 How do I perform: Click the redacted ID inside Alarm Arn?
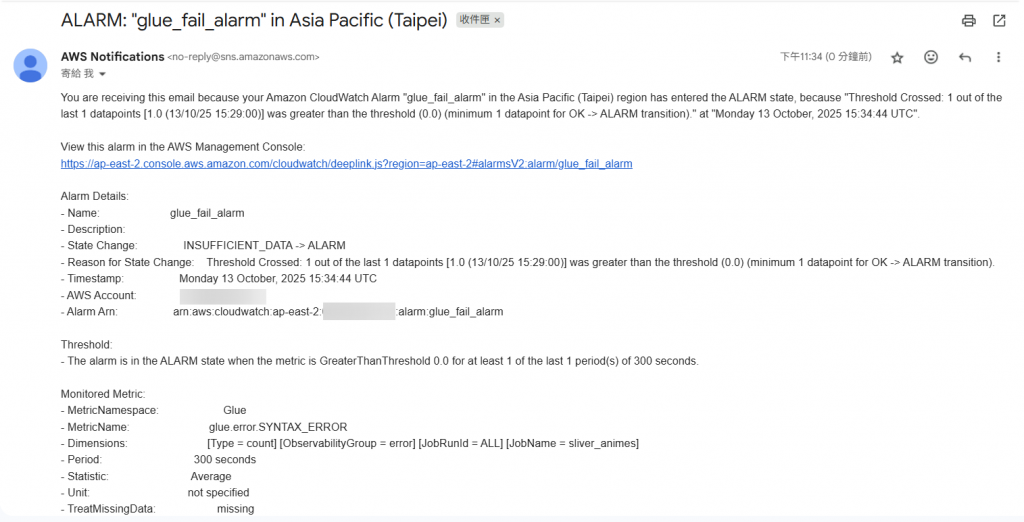[x=359, y=312]
